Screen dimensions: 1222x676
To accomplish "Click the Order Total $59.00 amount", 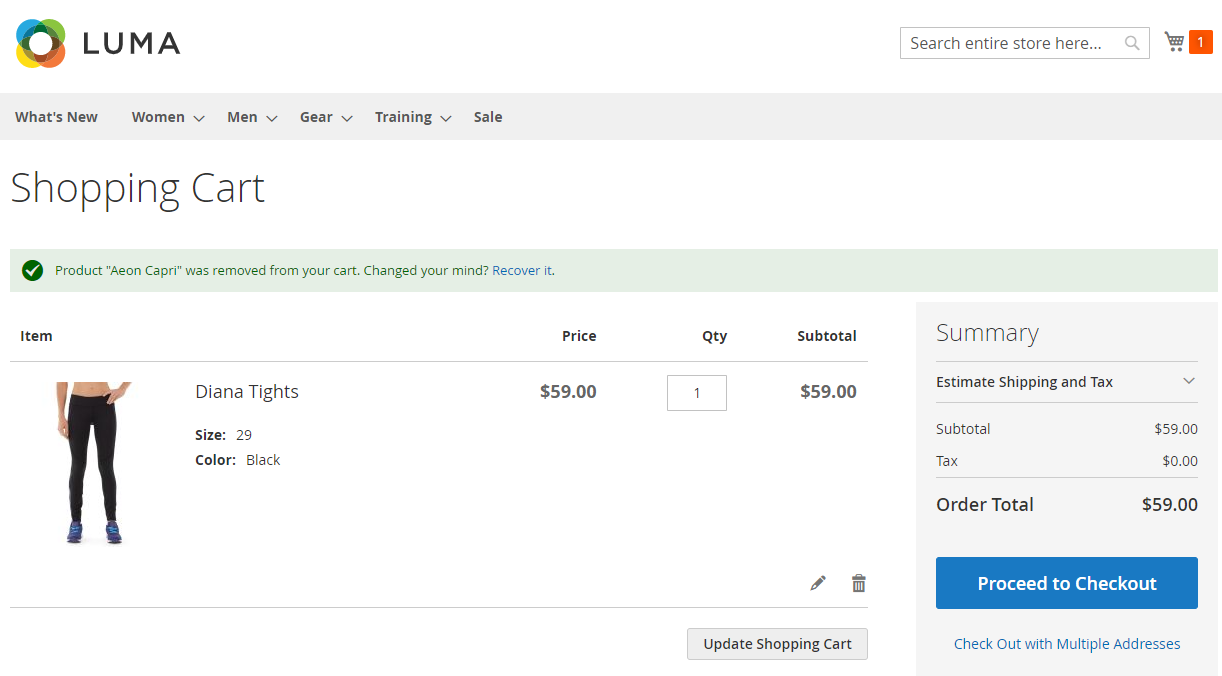I will pyautogui.click(x=1170, y=504).
